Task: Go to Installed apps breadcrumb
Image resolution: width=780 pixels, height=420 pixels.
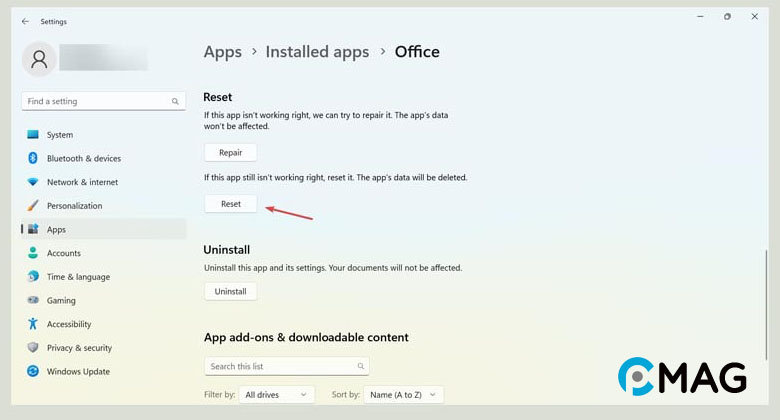Action: point(317,52)
